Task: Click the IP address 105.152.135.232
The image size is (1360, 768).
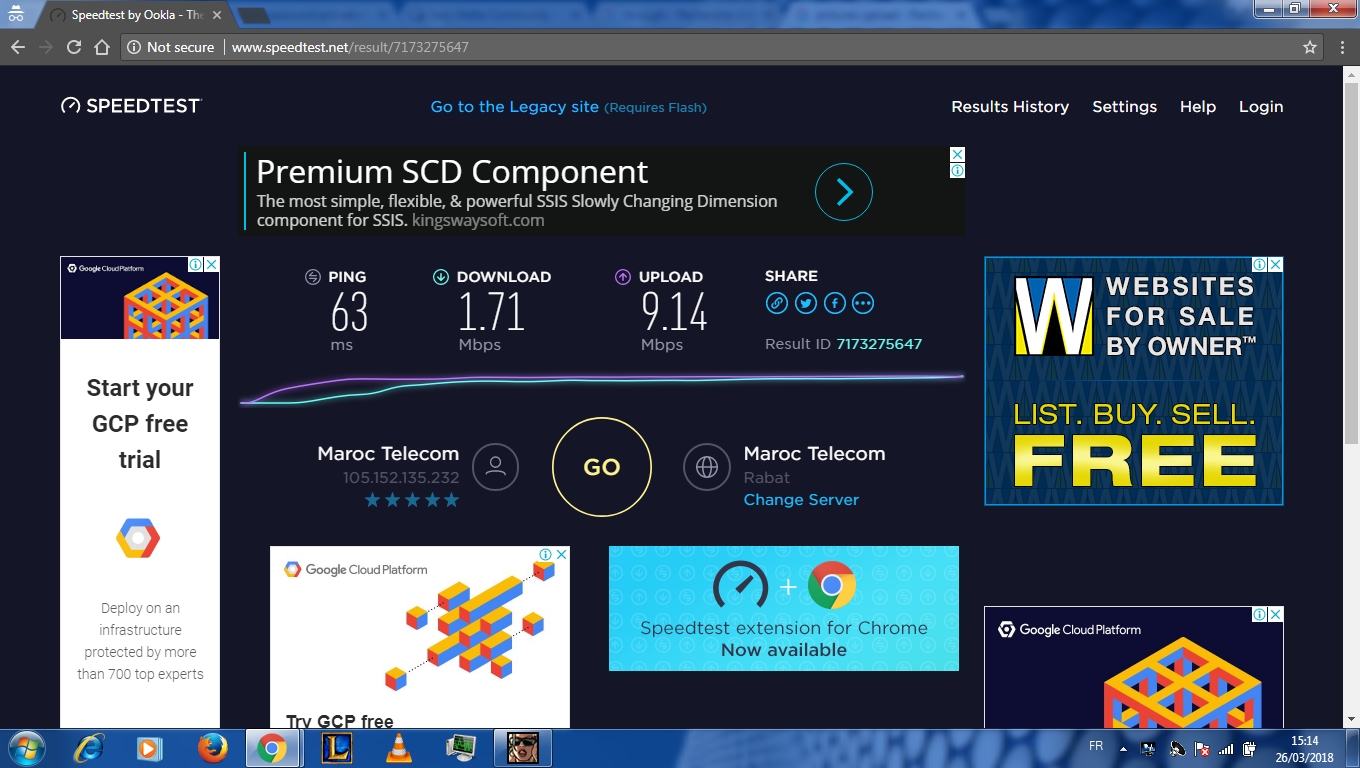Action: click(401, 478)
